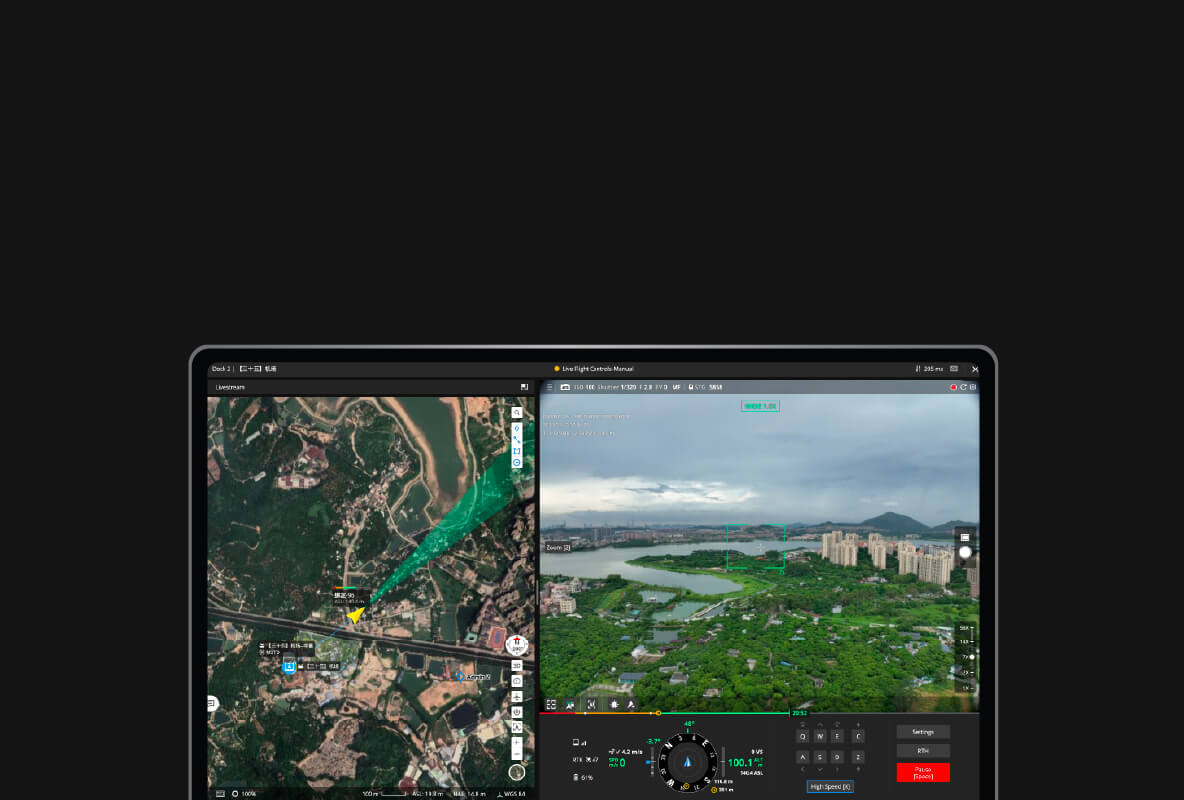Screen dimensions: 1184x800
Task: Zoom in on the map
Action: [x=517, y=743]
